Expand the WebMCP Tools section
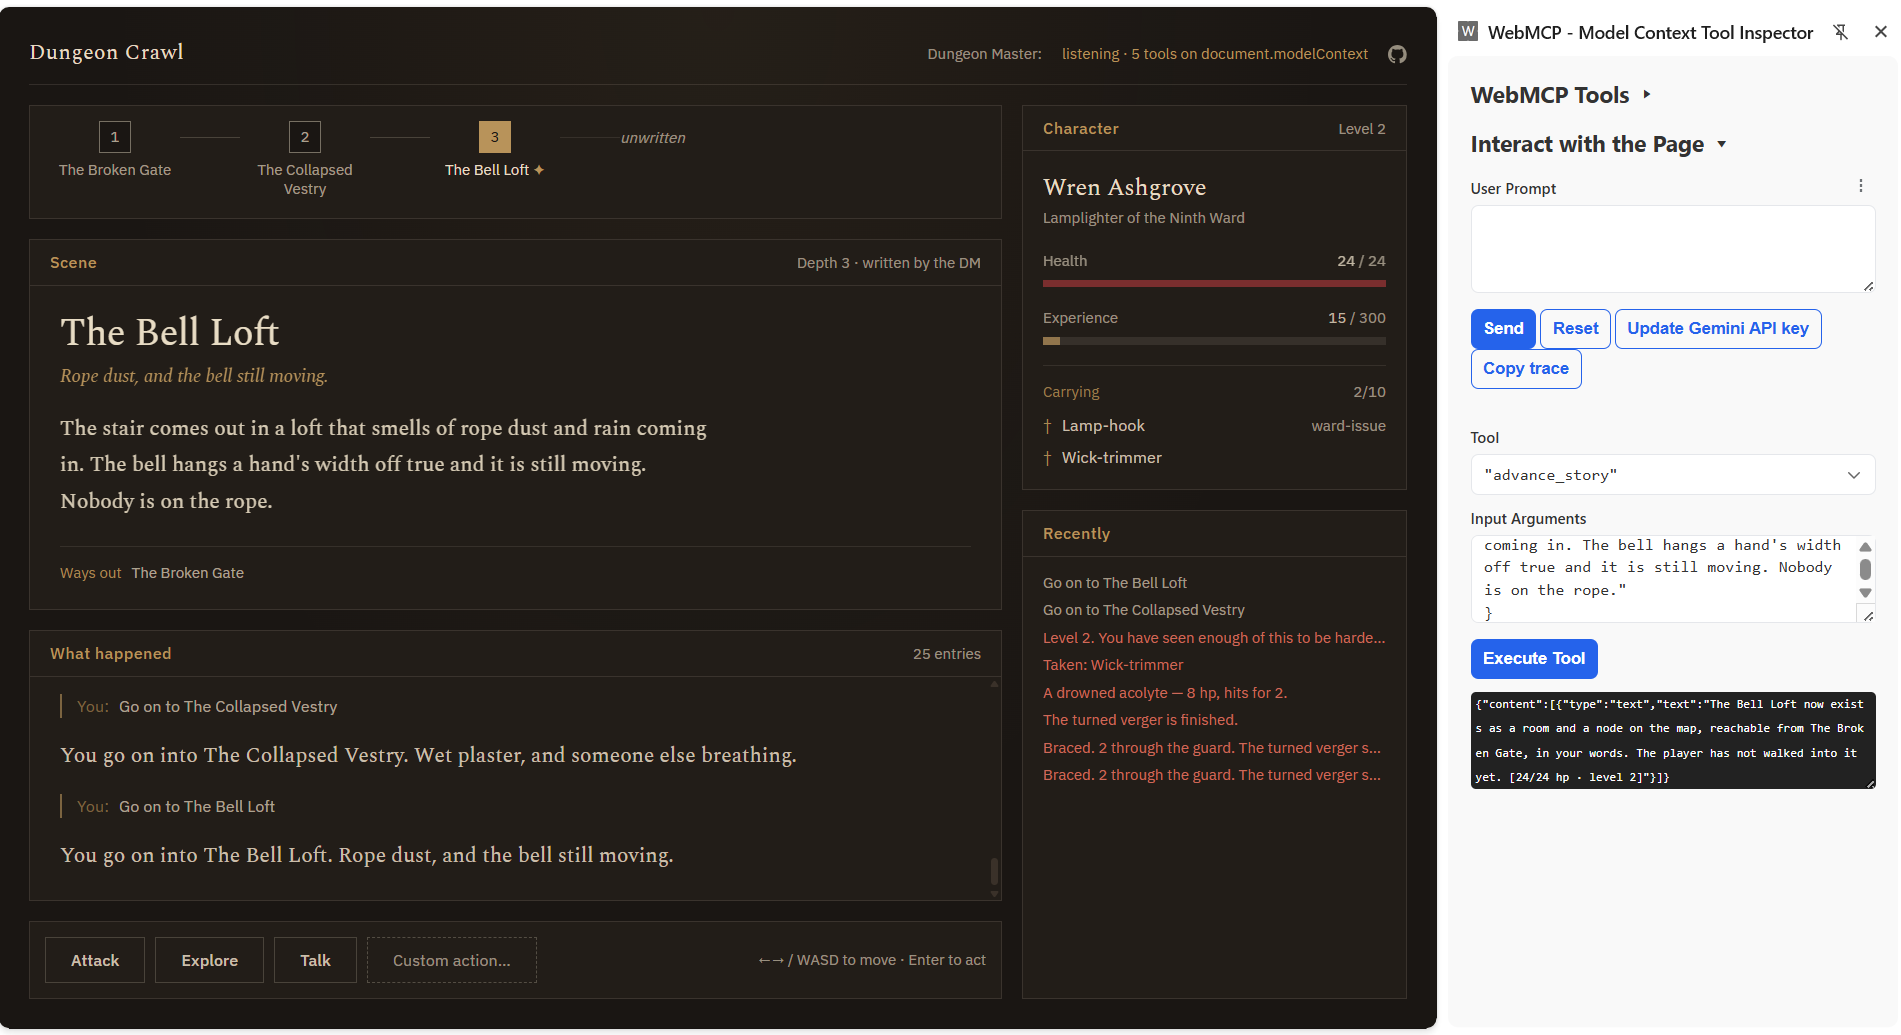 click(1560, 95)
